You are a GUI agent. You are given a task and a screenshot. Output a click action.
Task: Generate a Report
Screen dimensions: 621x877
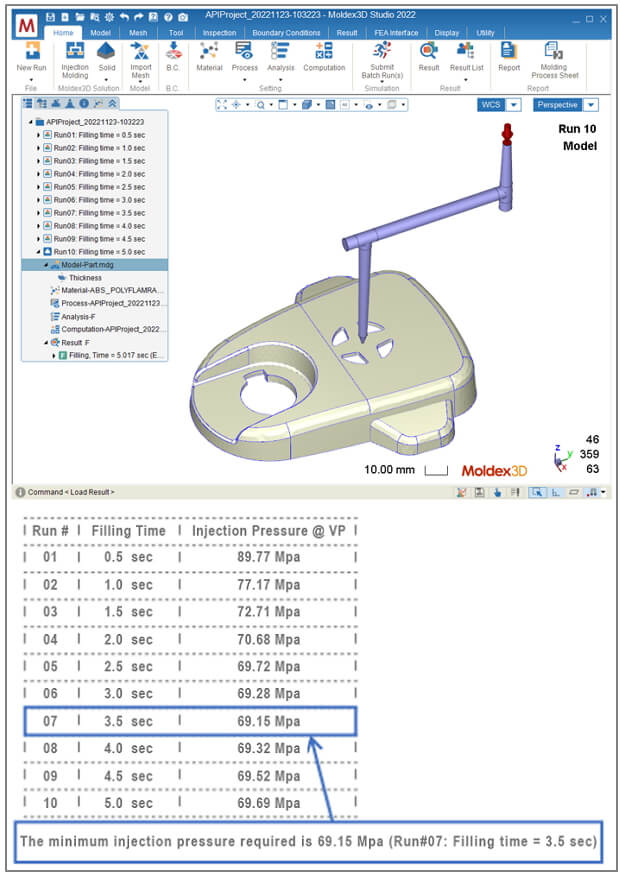pos(509,51)
